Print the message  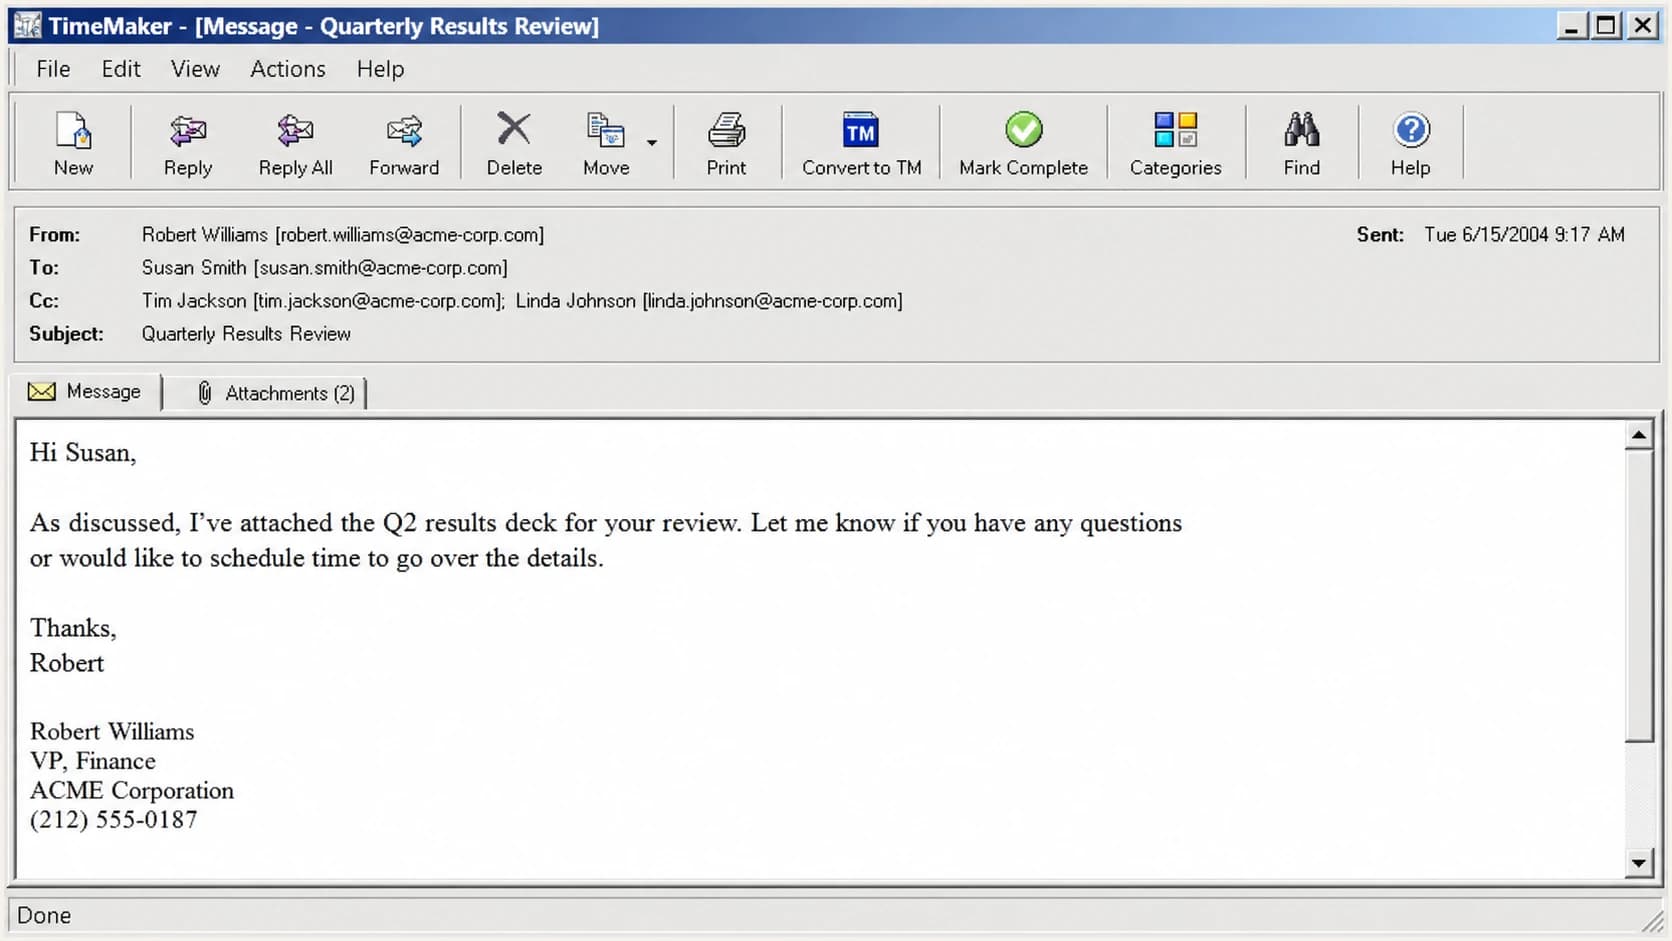(726, 143)
